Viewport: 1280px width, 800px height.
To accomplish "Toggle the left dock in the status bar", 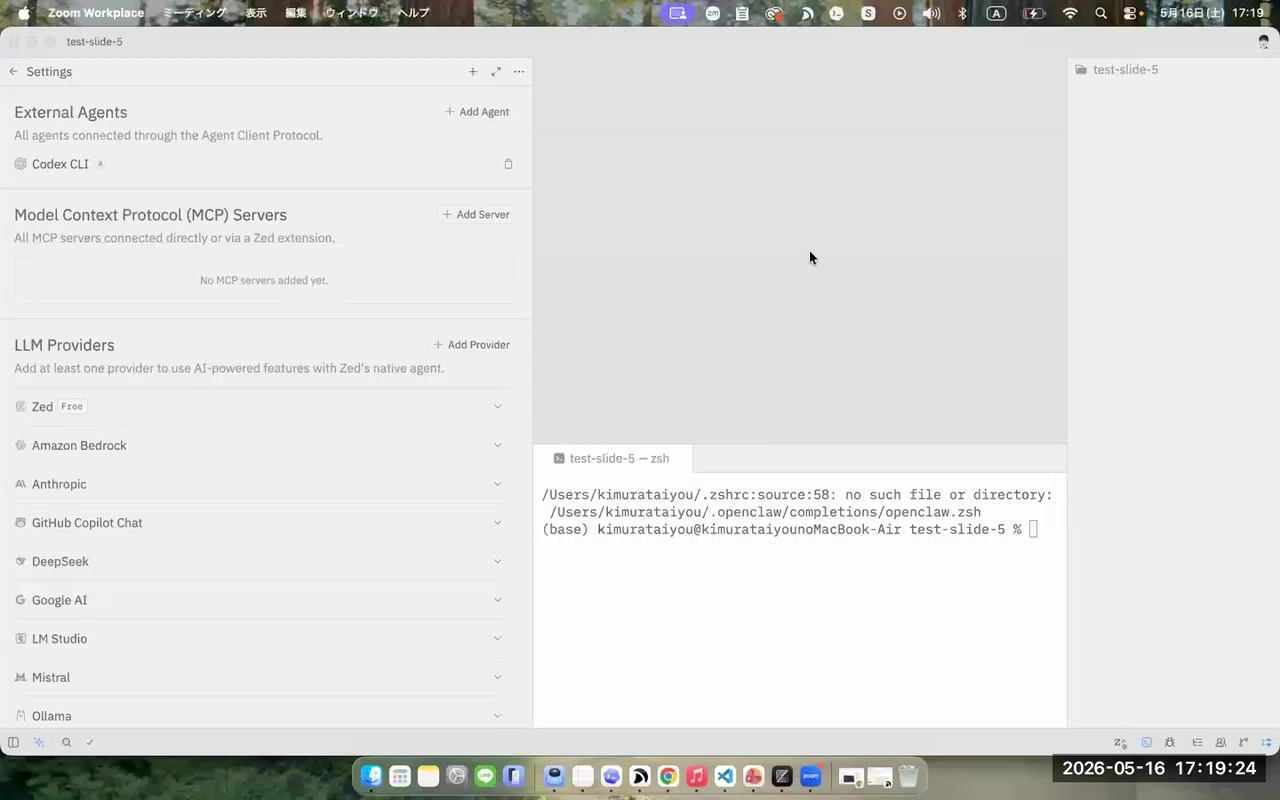I will click(x=13, y=742).
